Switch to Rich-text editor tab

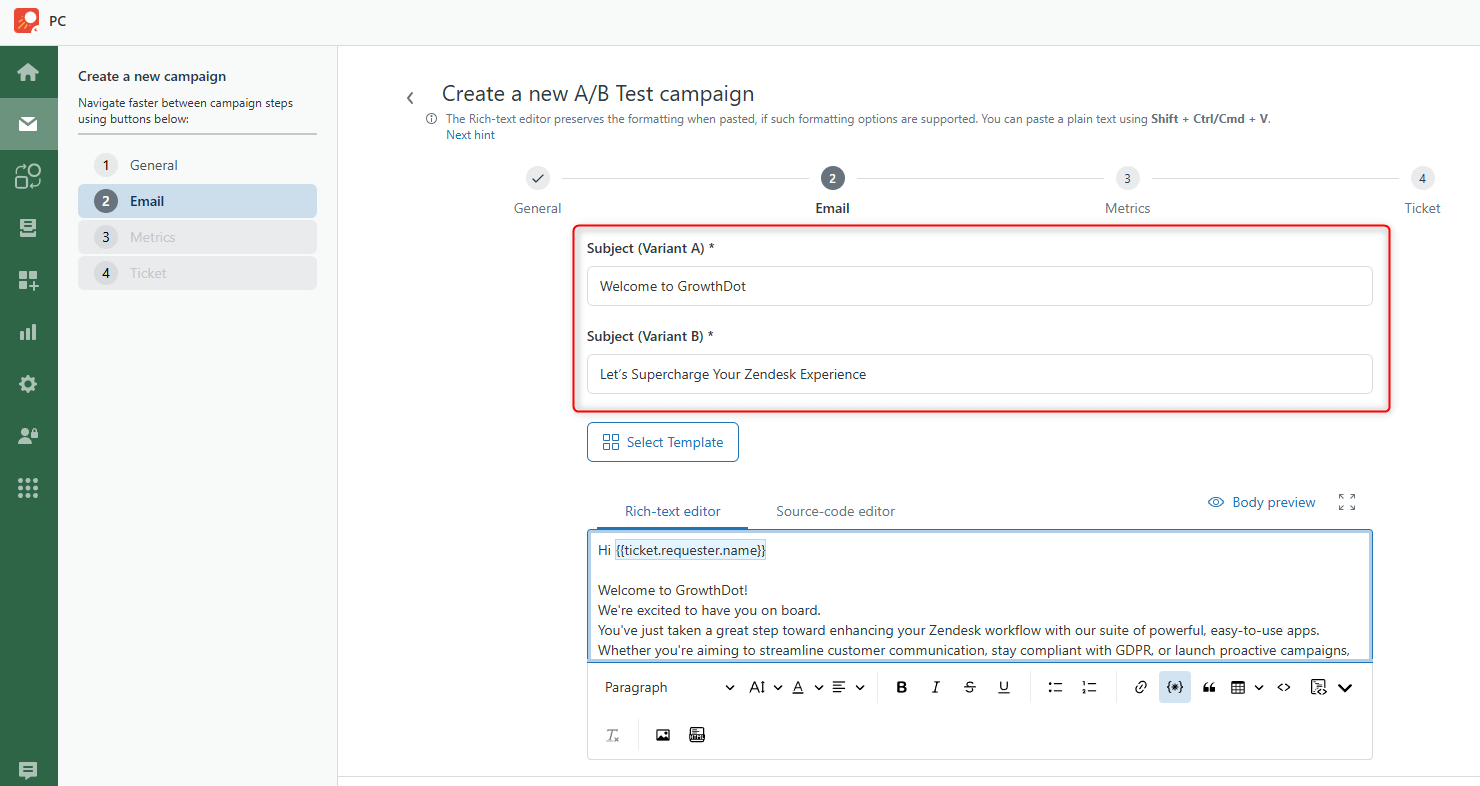coord(672,511)
